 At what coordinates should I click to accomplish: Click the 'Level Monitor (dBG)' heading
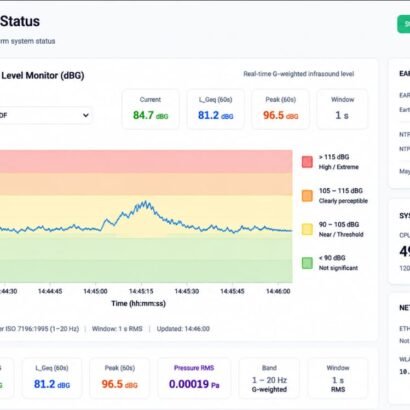coord(42,76)
